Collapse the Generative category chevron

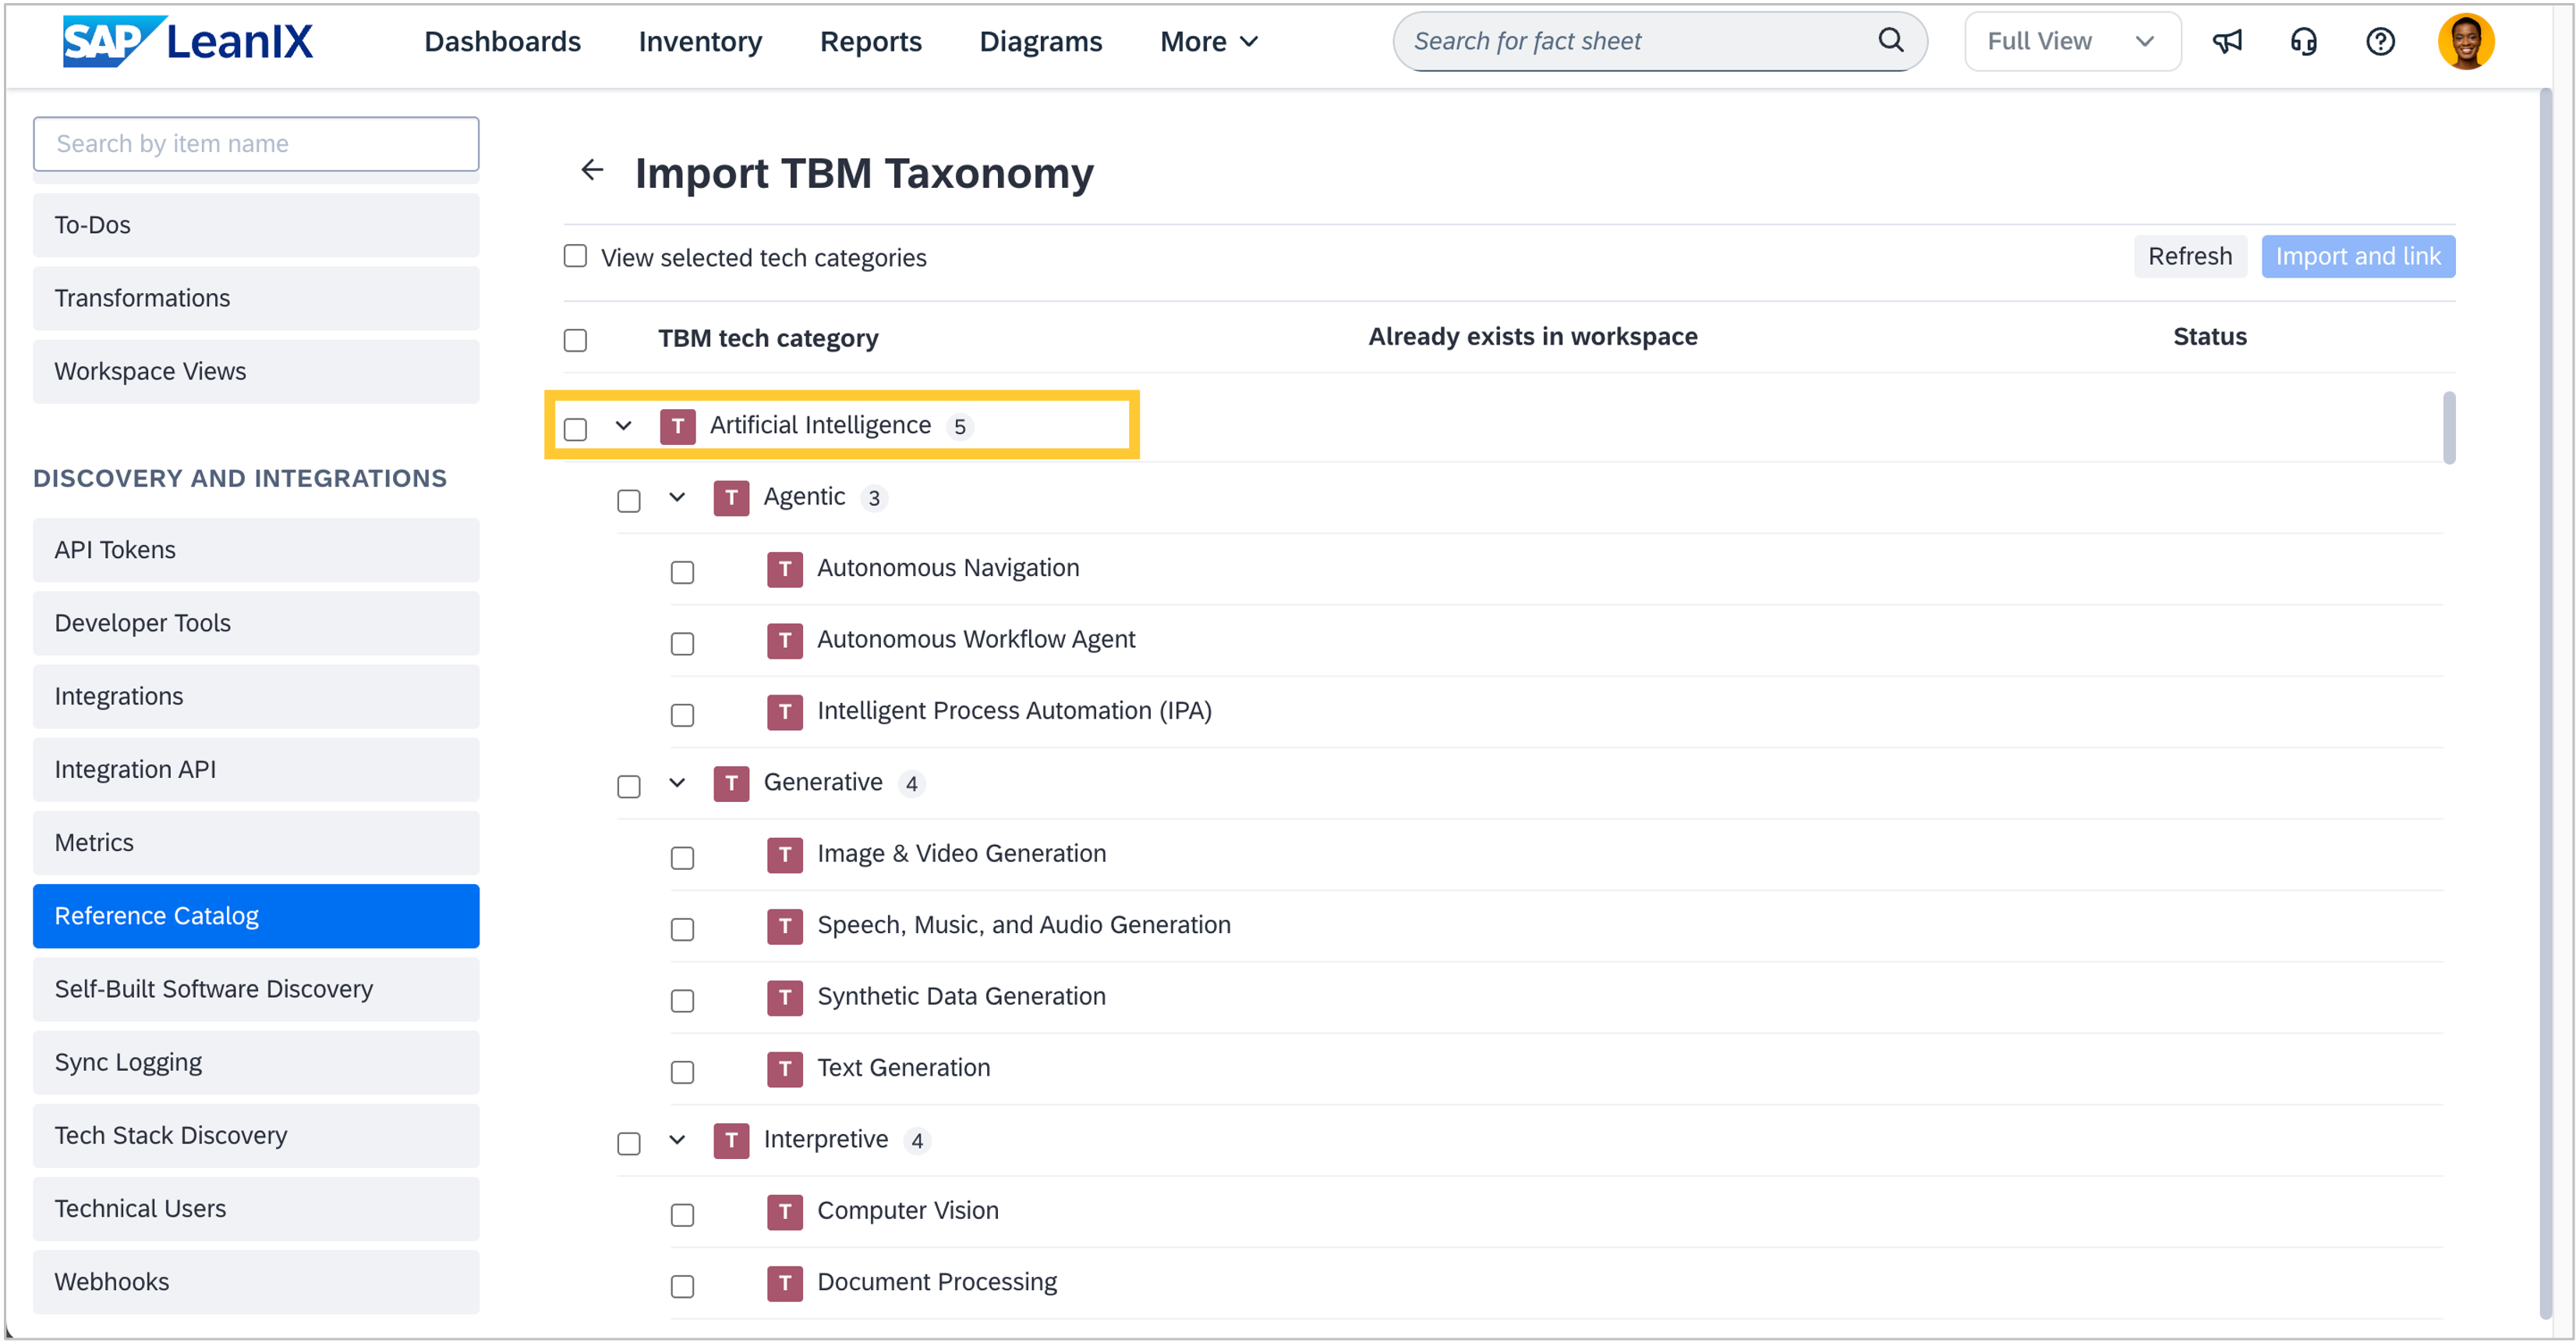pyautogui.click(x=677, y=782)
